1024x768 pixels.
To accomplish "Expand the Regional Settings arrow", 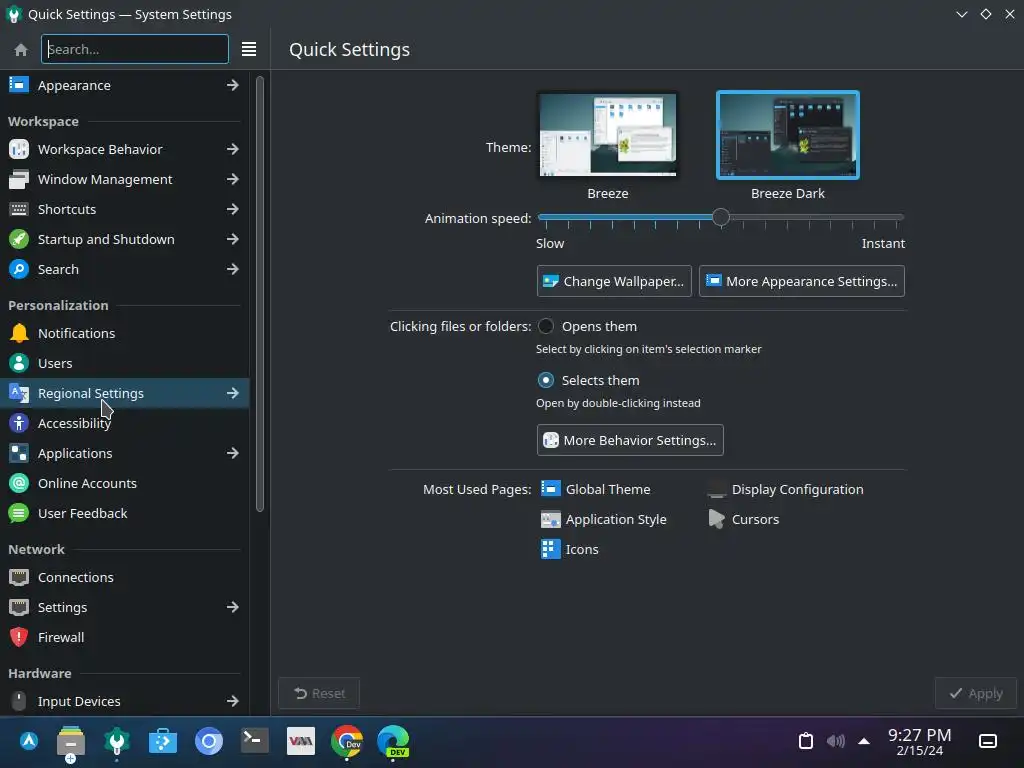I will (x=232, y=393).
